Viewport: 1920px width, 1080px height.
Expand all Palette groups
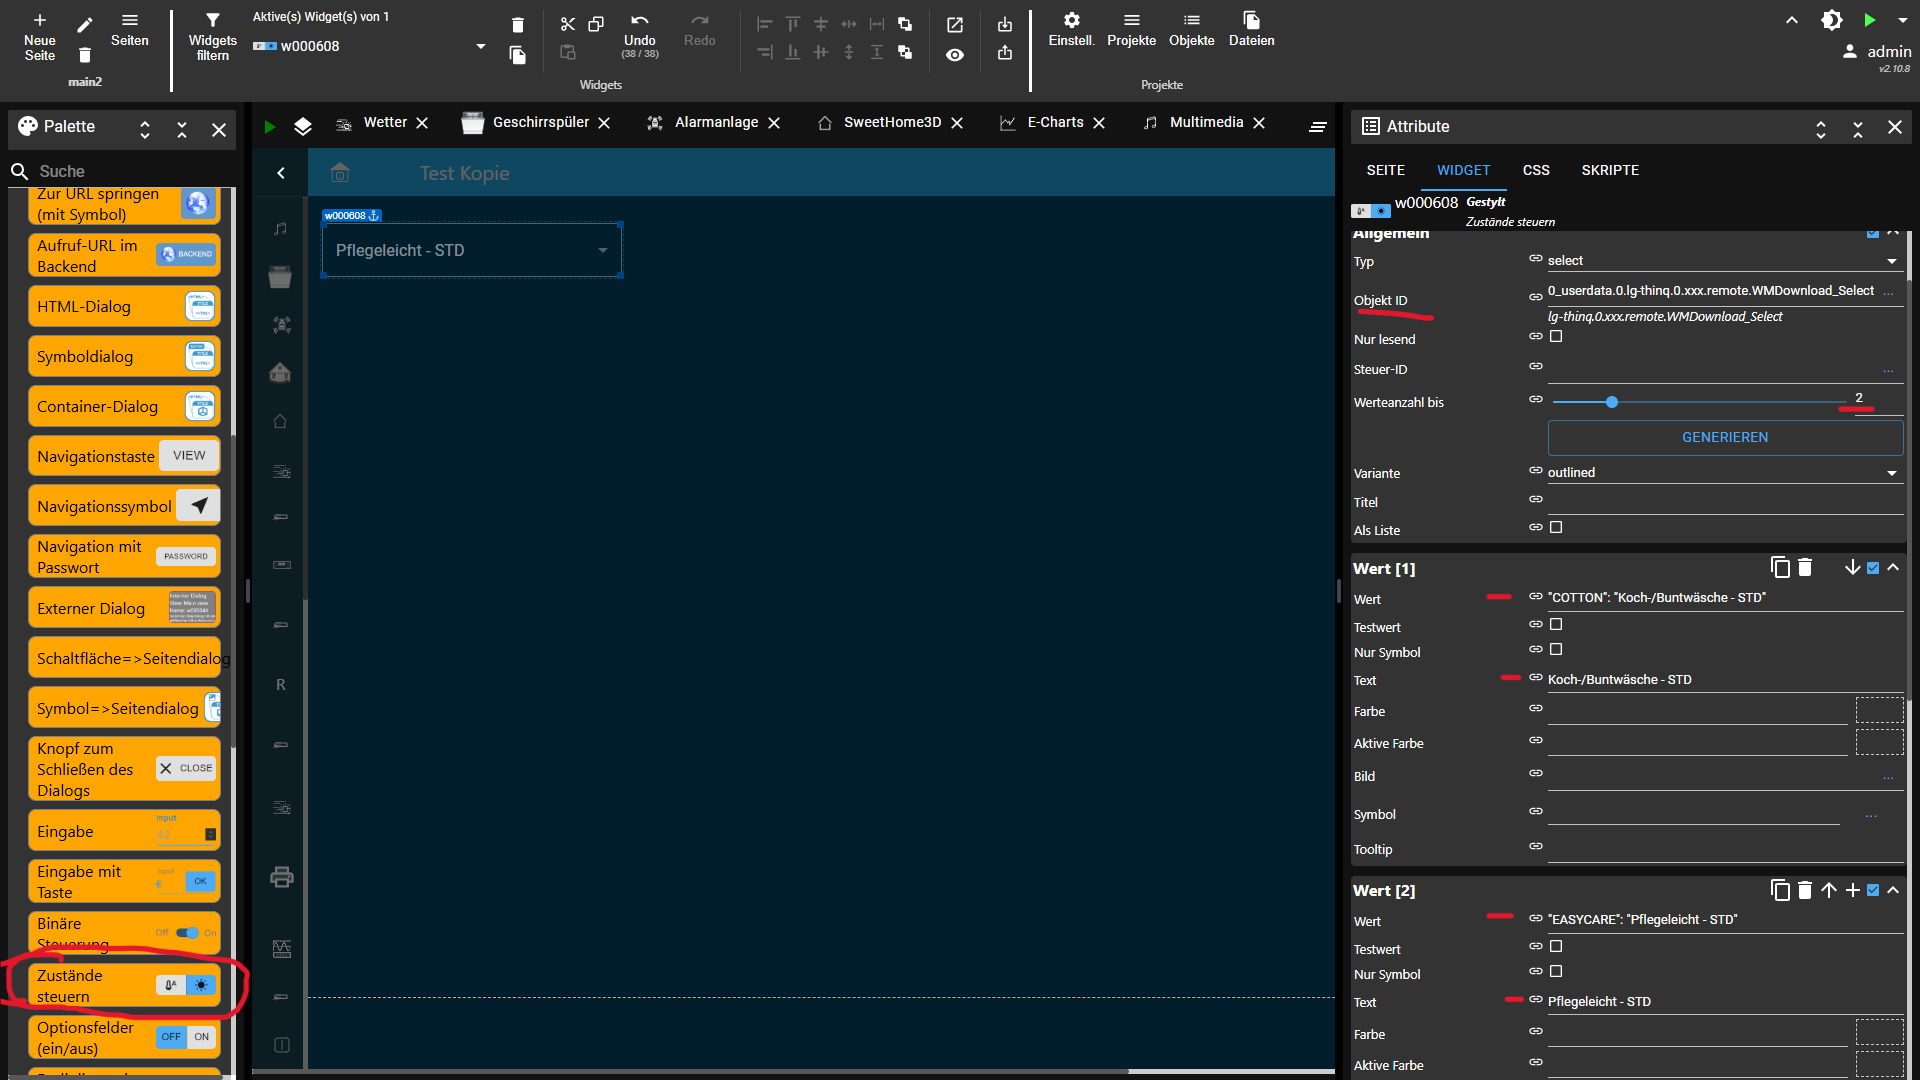[x=145, y=129]
